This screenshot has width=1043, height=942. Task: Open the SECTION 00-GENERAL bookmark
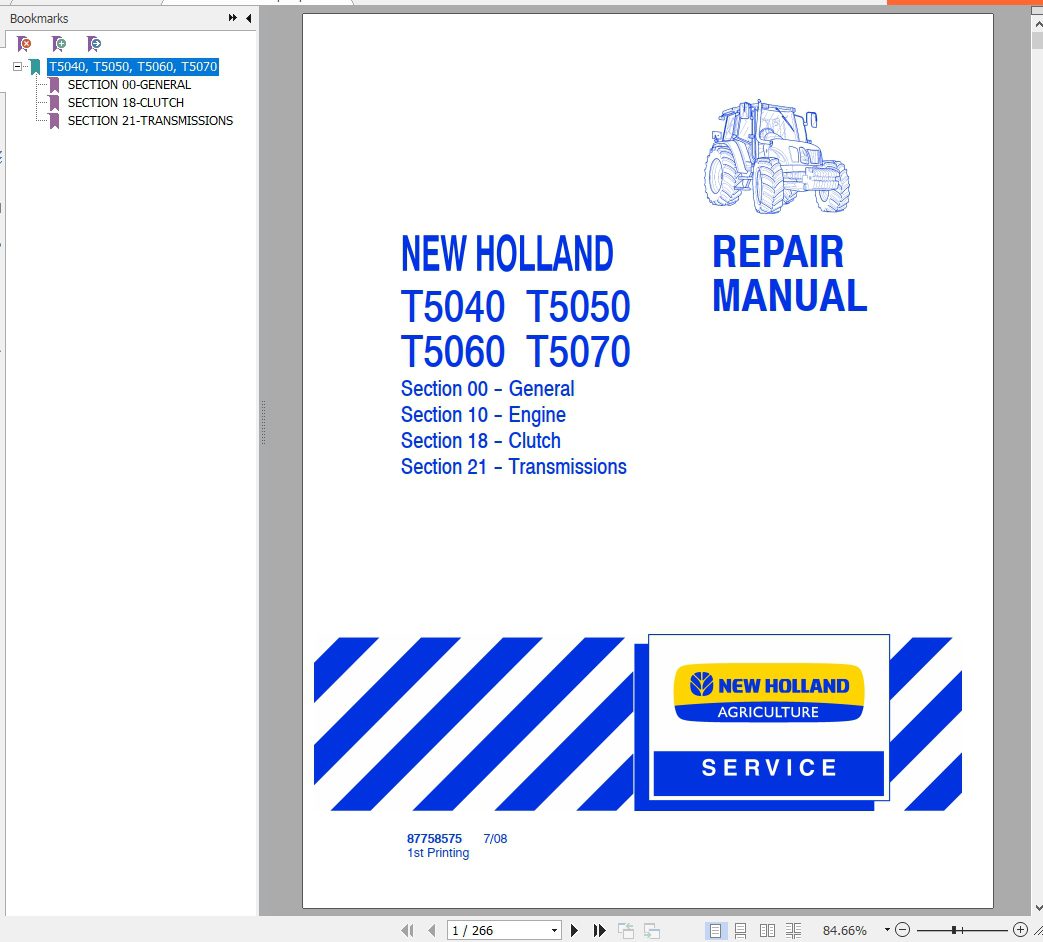129,84
